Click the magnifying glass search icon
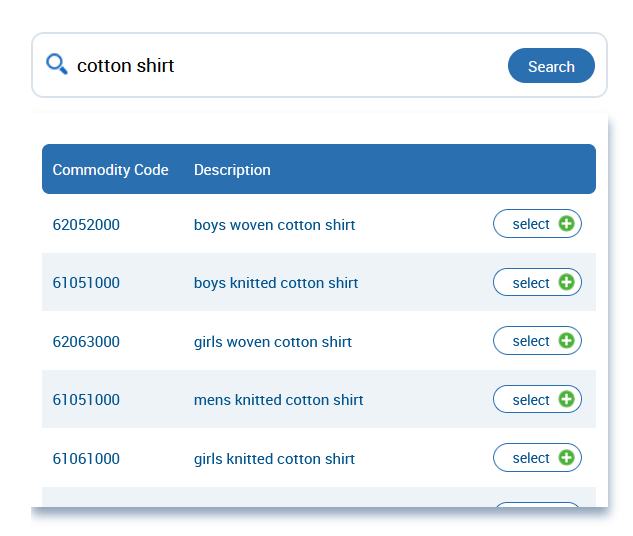633x536 pixels. click(x=57, y=65)
